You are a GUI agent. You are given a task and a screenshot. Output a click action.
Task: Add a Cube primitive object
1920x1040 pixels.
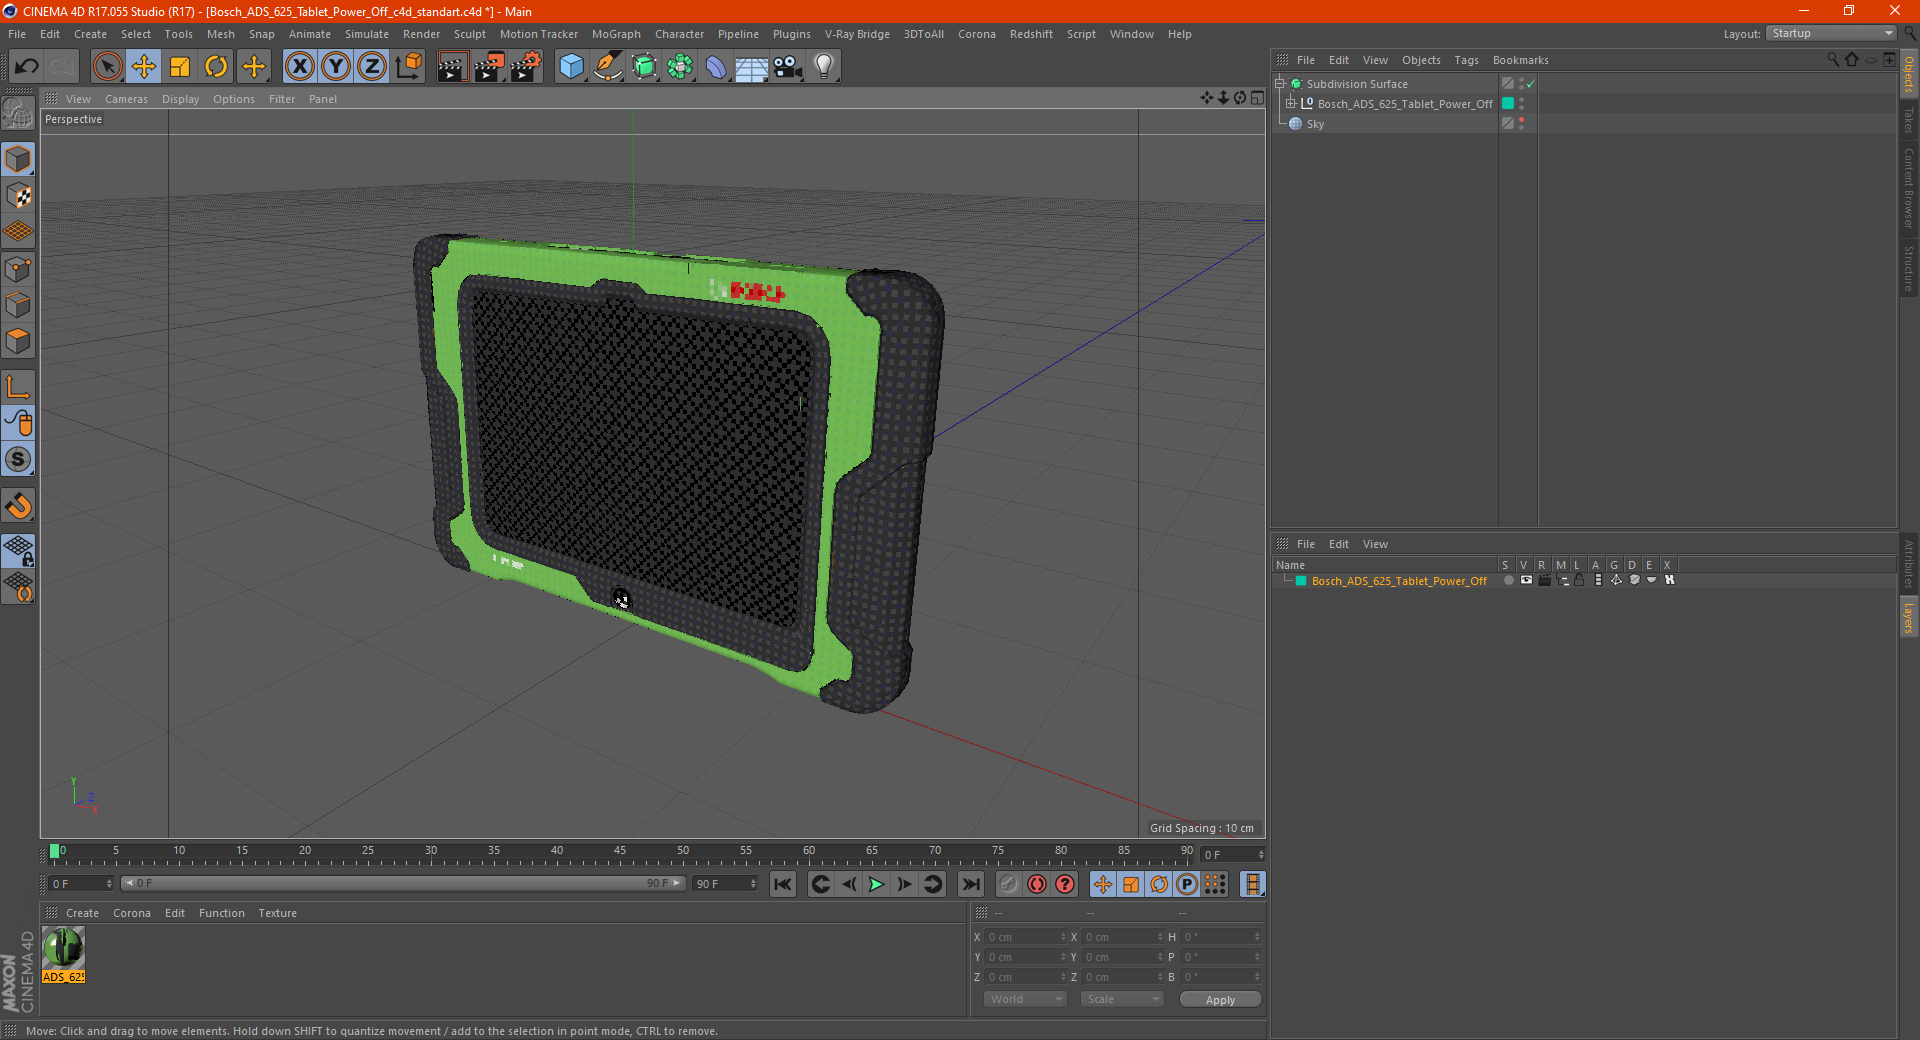coord(571,67)
